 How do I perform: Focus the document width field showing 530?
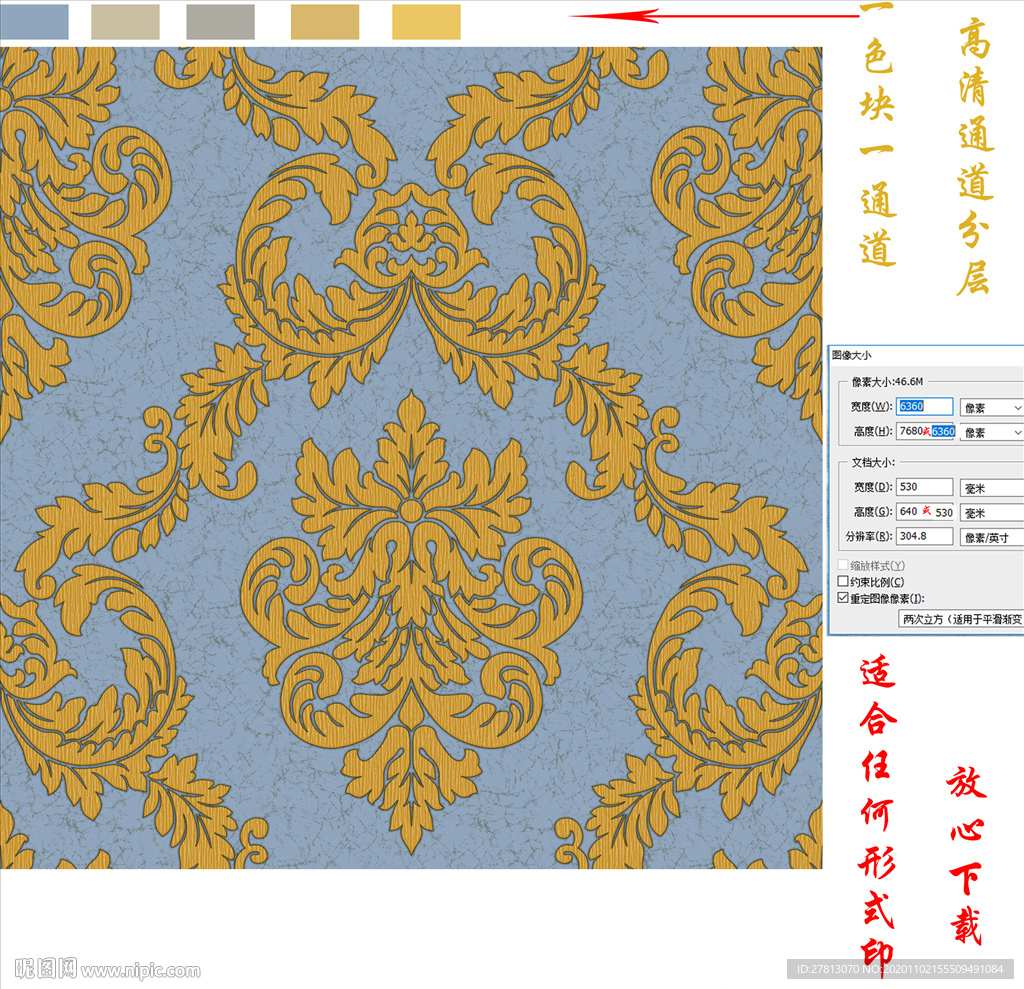coord(924,487)
